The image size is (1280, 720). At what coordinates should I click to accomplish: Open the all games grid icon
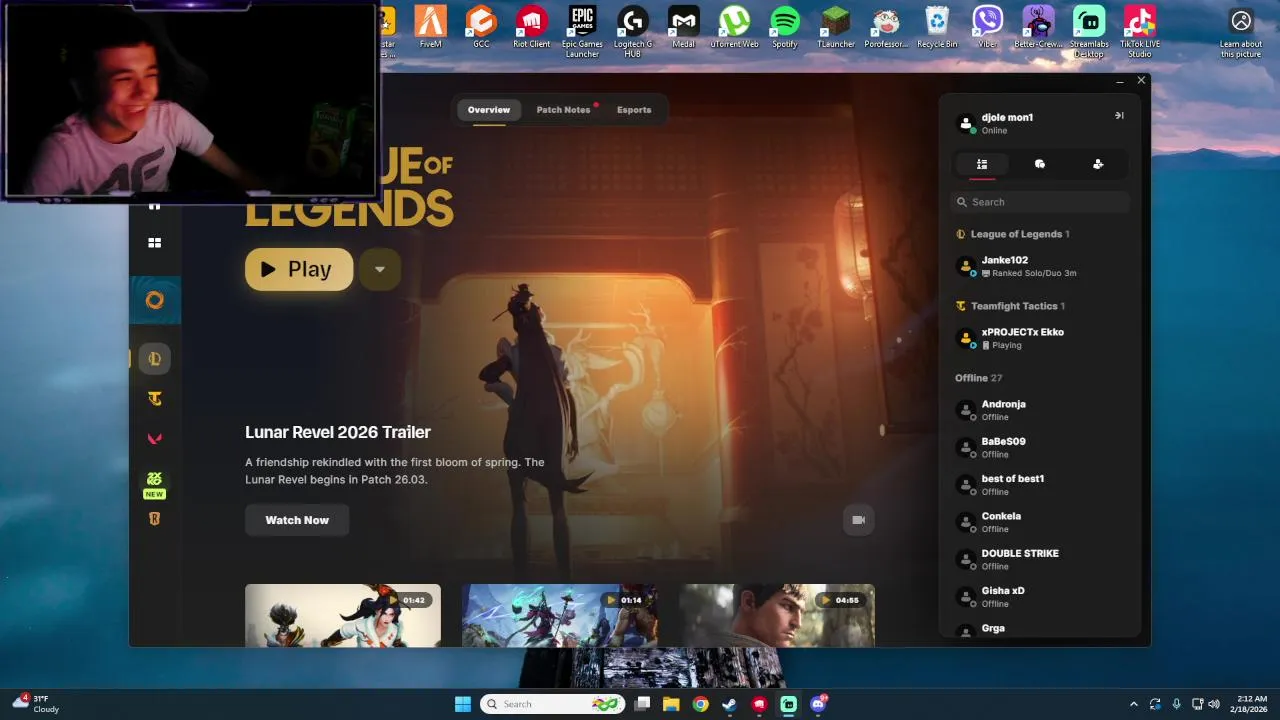click(x=155, y=242)
